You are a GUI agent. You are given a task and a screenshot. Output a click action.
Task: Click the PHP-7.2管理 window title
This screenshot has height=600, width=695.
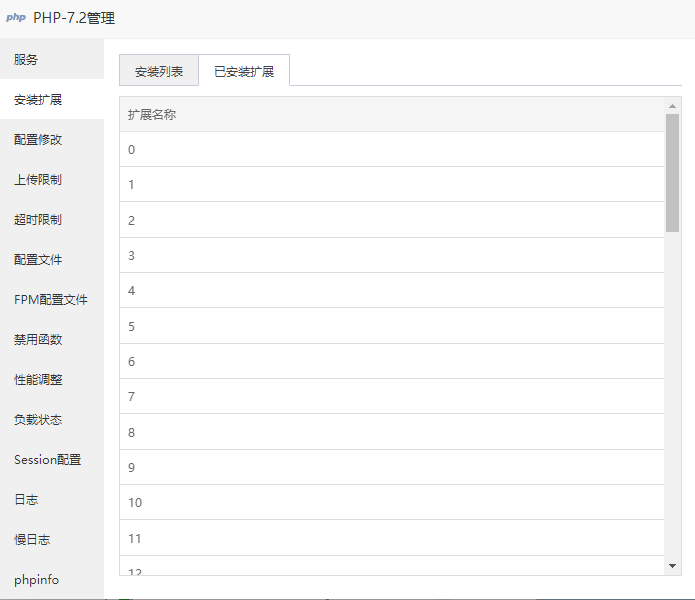click(74, 18)
